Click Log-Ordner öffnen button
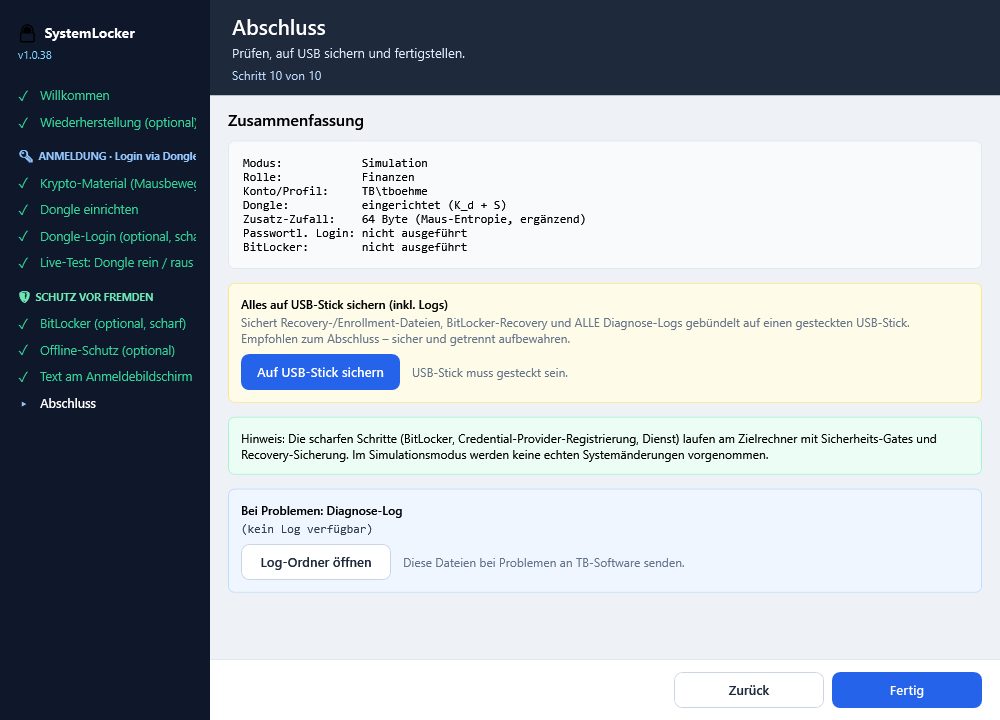 coord(316,562)
